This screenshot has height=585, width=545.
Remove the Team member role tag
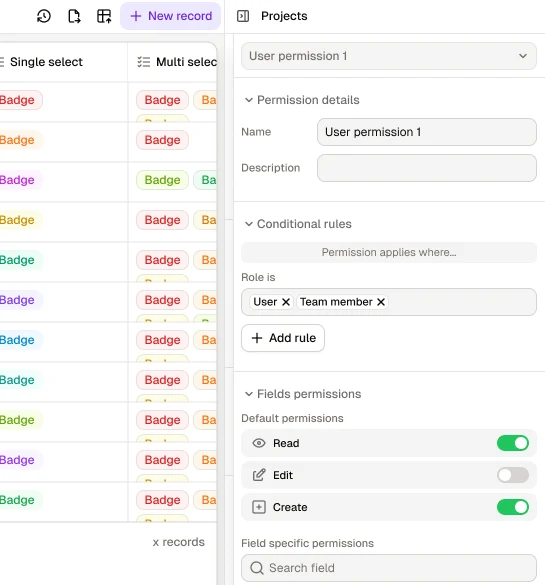coord(381,302)
